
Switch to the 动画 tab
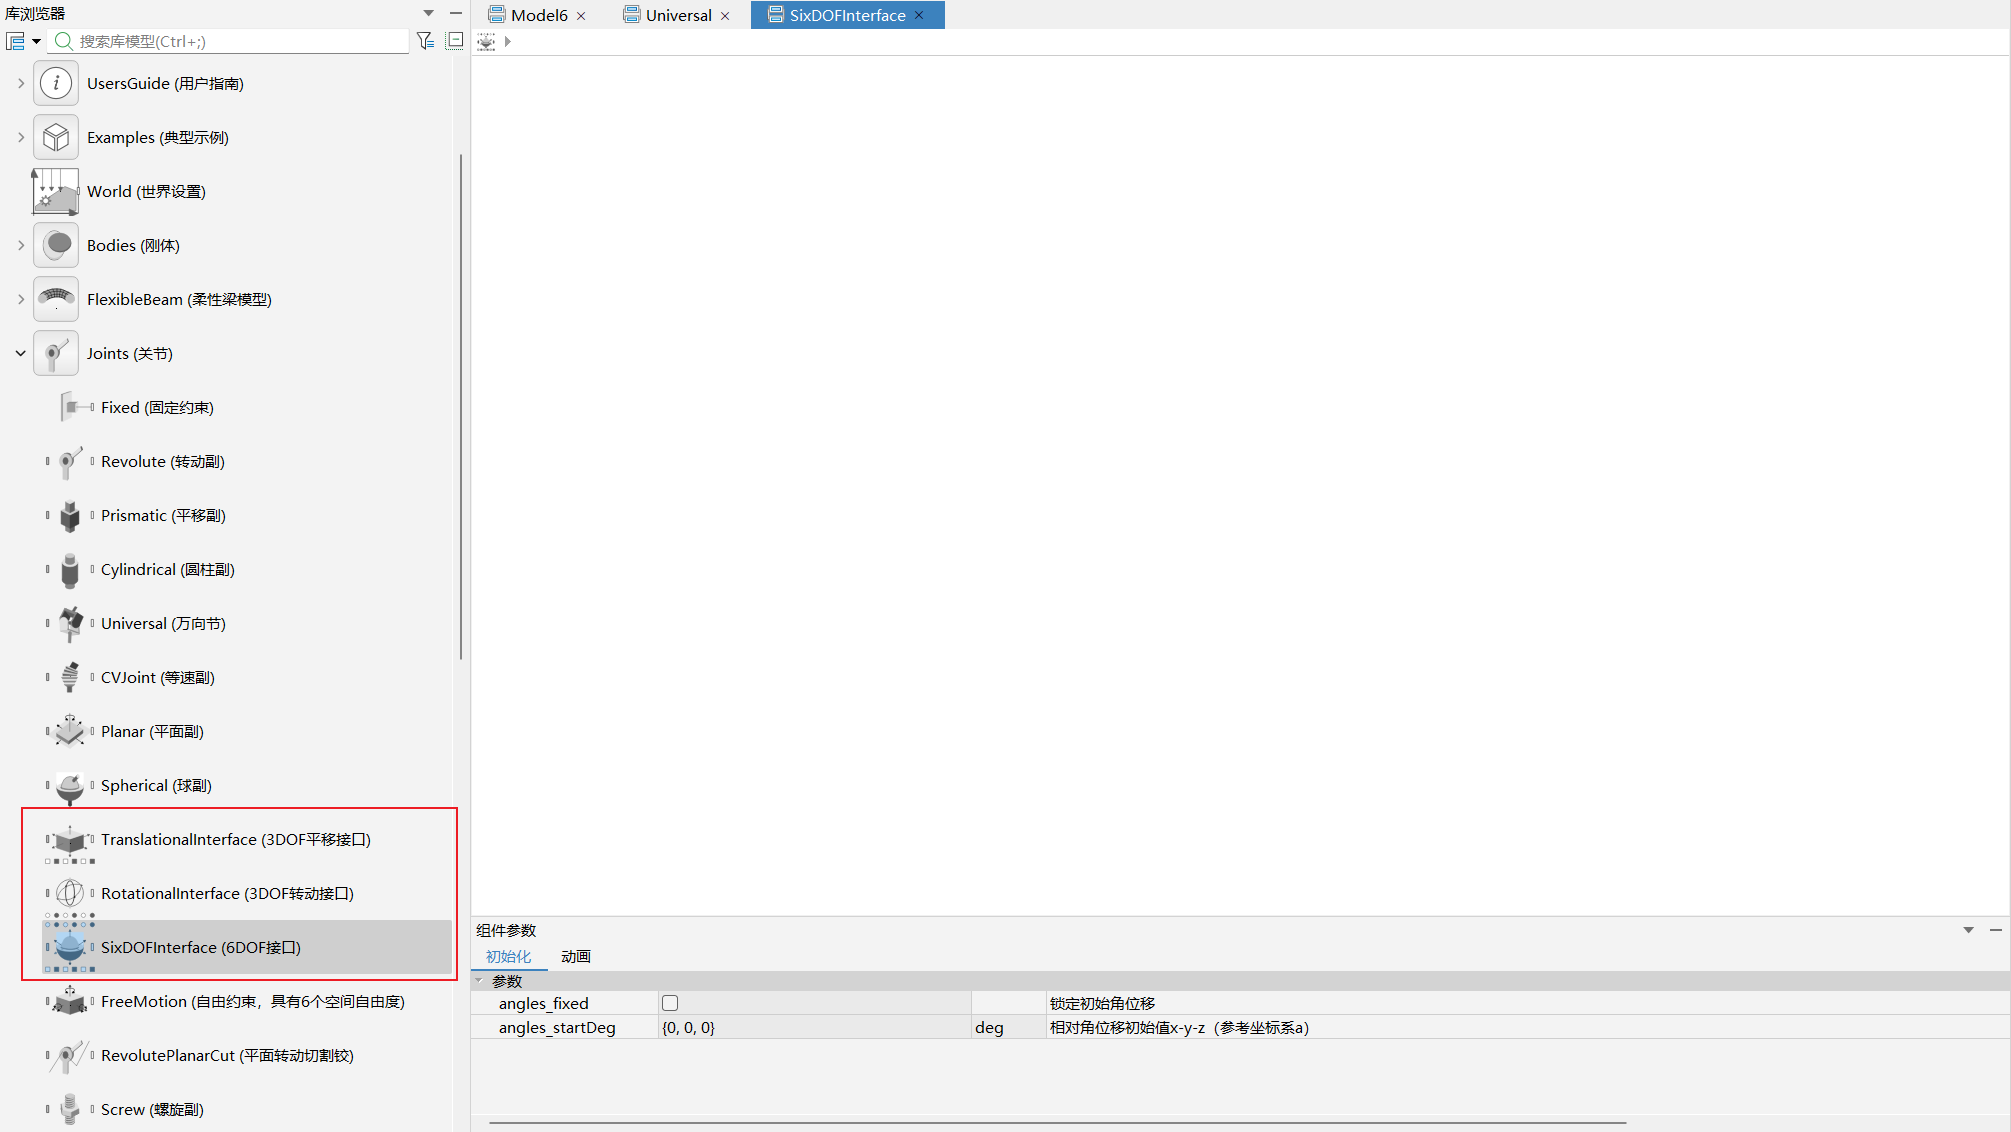click(x=576, y=957)
